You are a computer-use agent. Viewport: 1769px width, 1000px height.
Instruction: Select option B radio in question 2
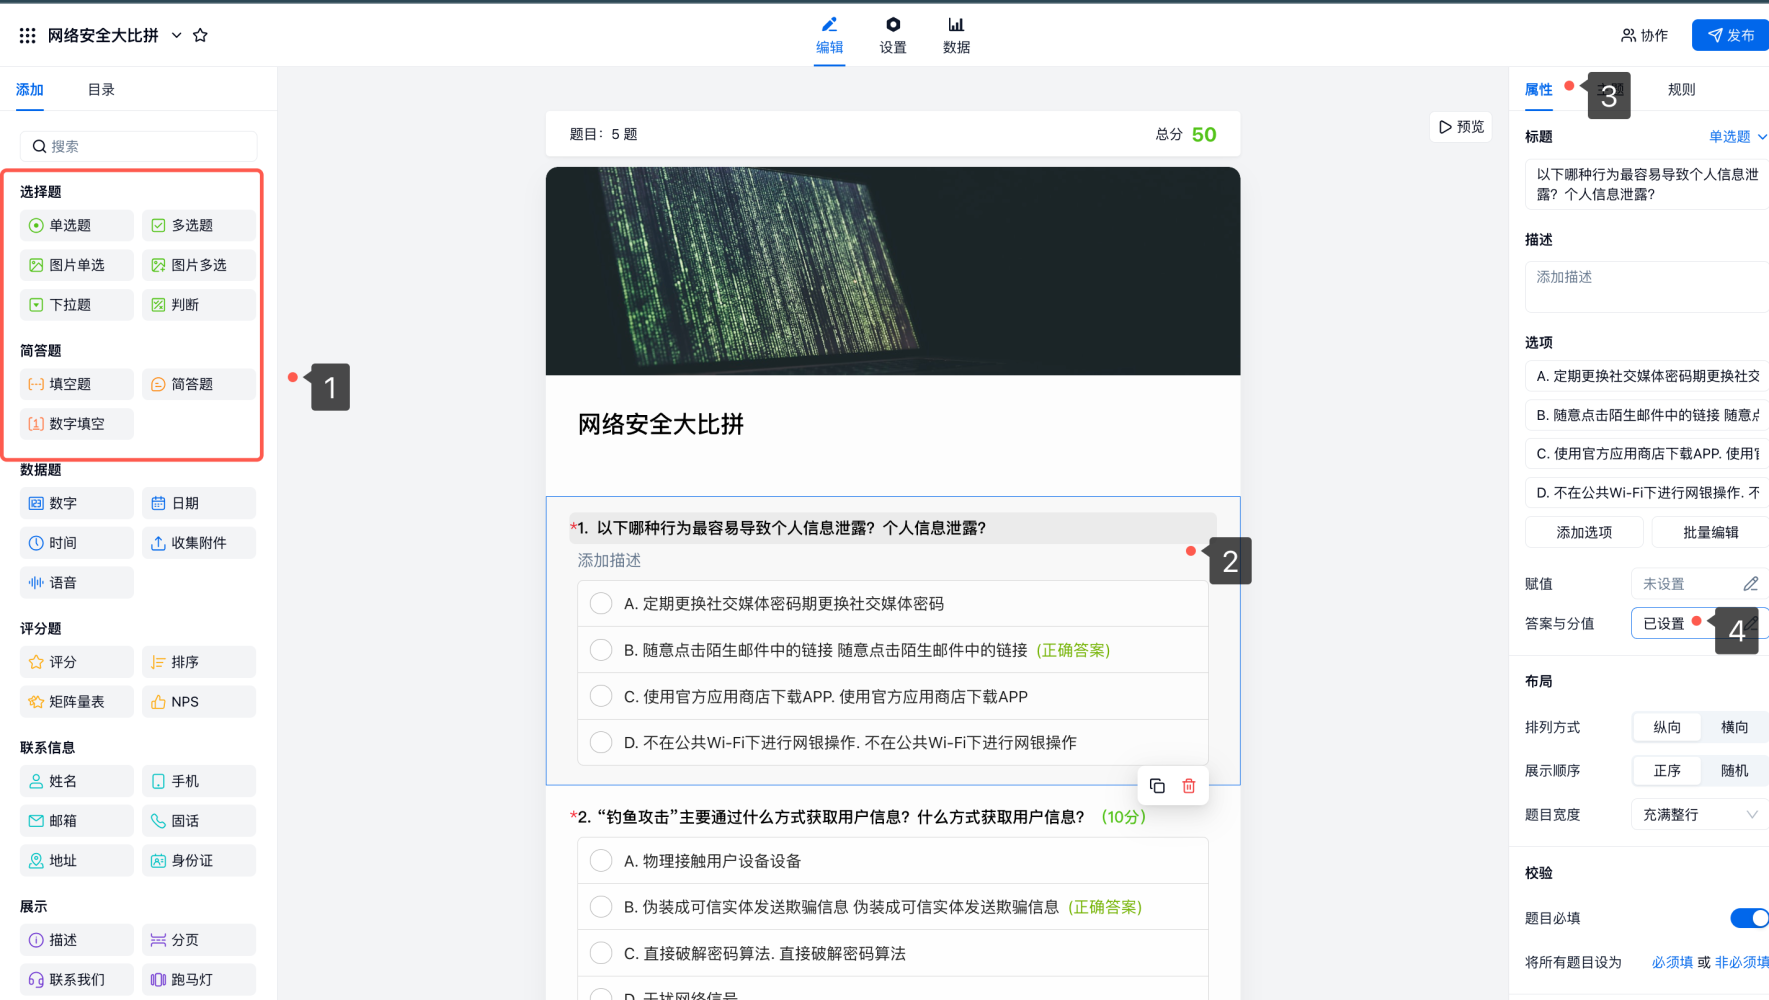click(601, 907)
